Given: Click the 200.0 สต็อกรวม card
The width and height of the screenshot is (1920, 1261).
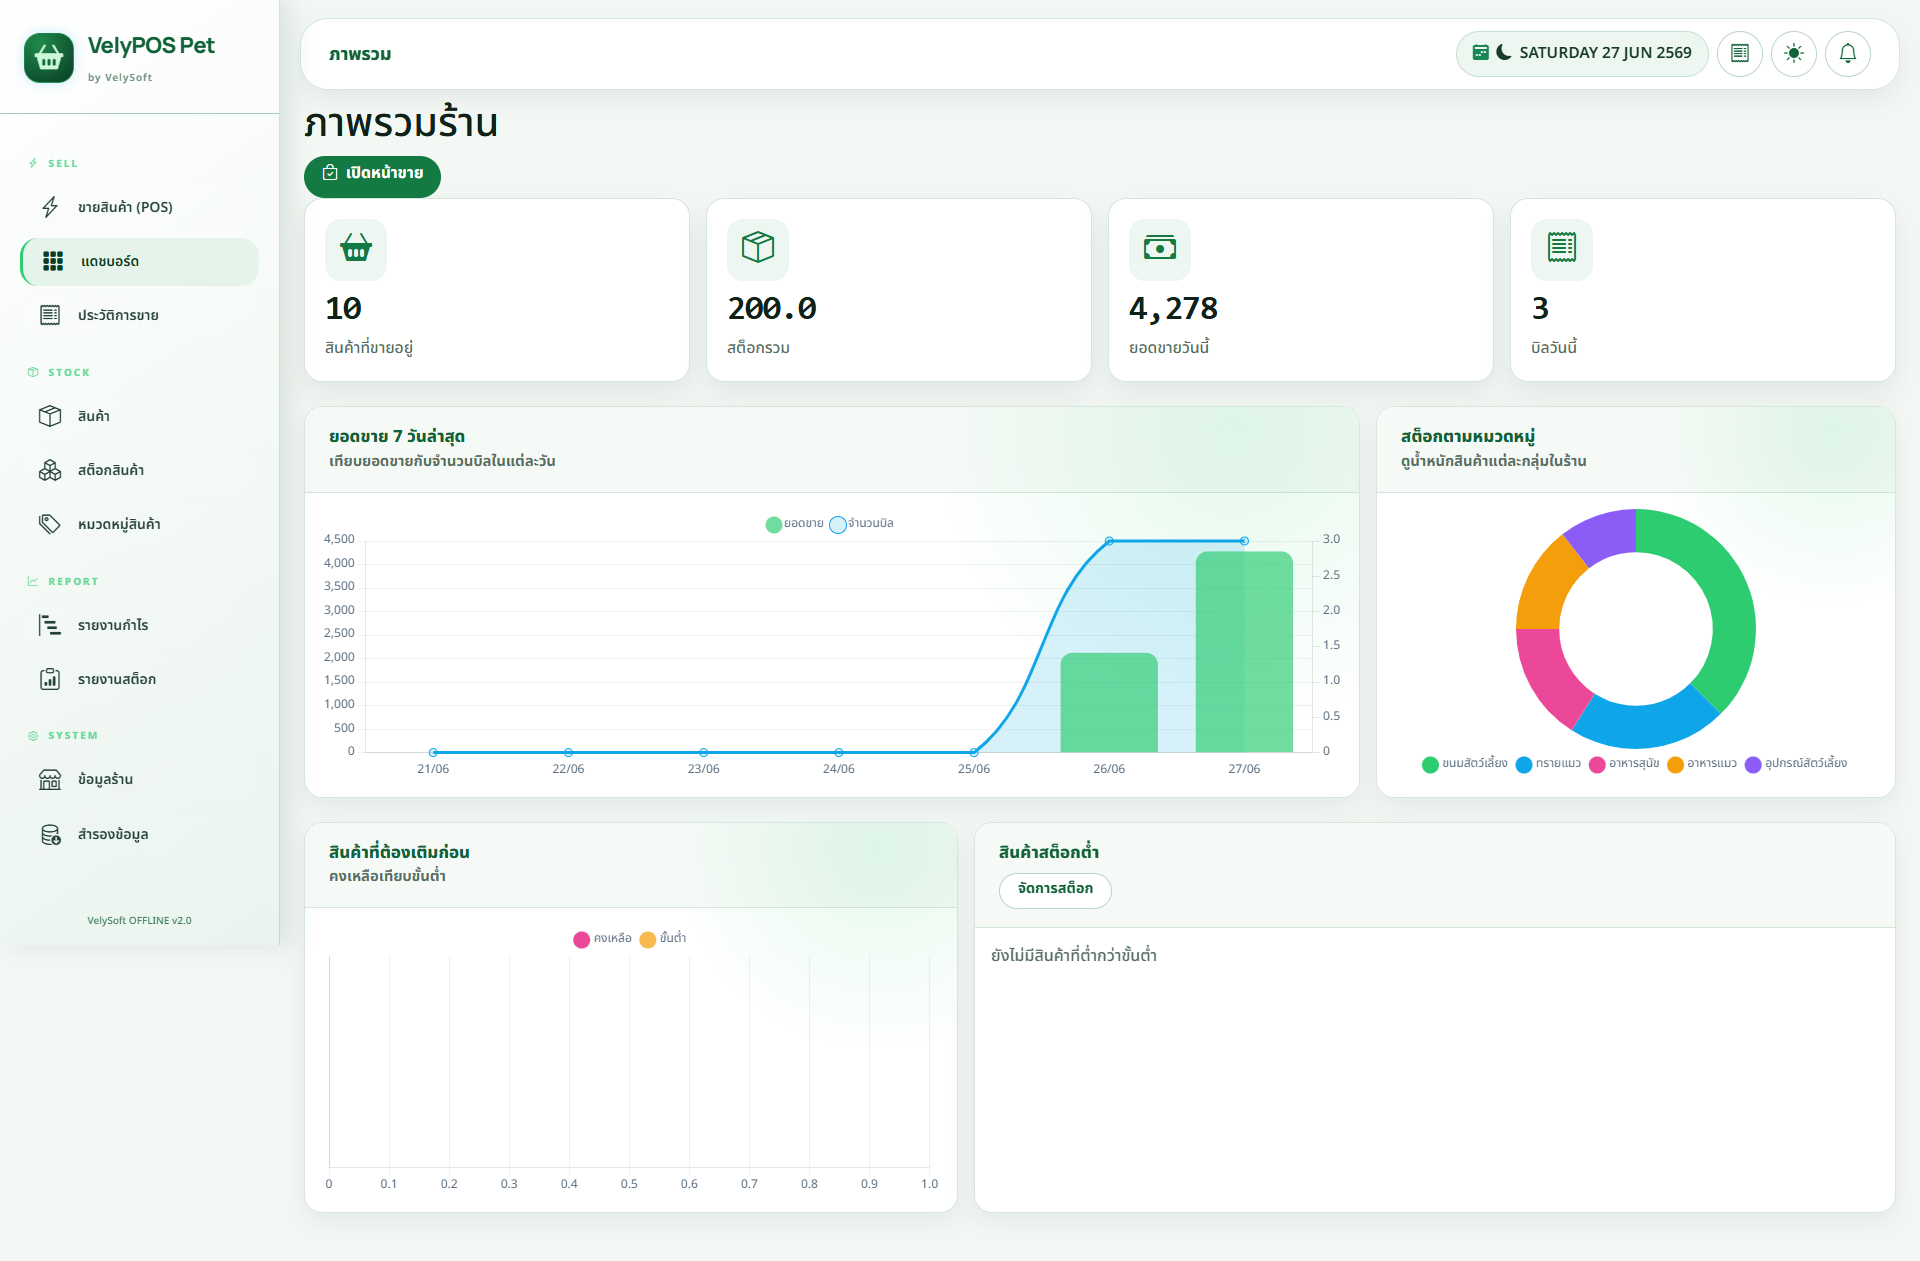Looking at the screenshot, I should 898,290.
